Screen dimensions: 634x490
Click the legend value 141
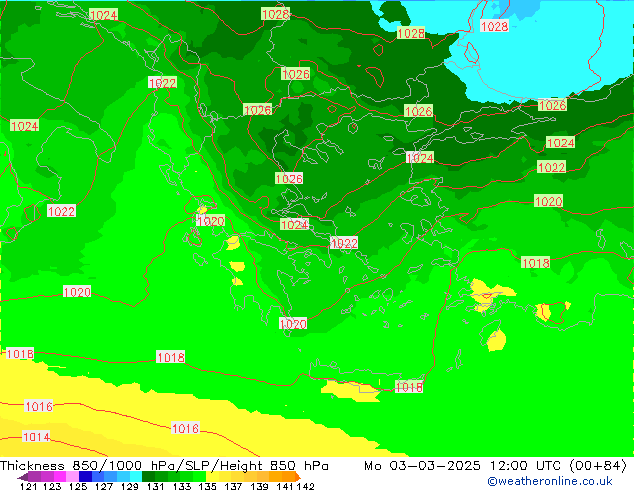[x=285, y=486]
